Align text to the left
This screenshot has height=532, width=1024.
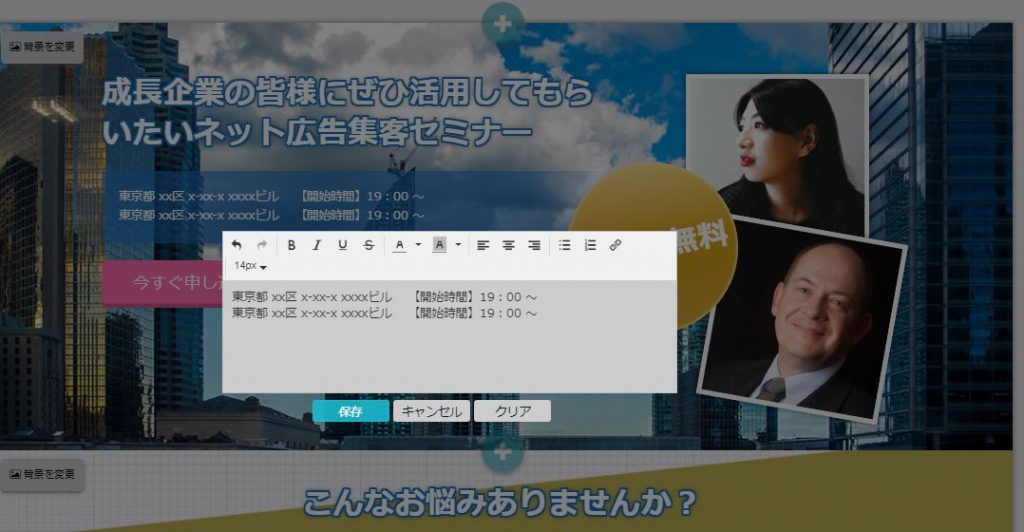483,245
